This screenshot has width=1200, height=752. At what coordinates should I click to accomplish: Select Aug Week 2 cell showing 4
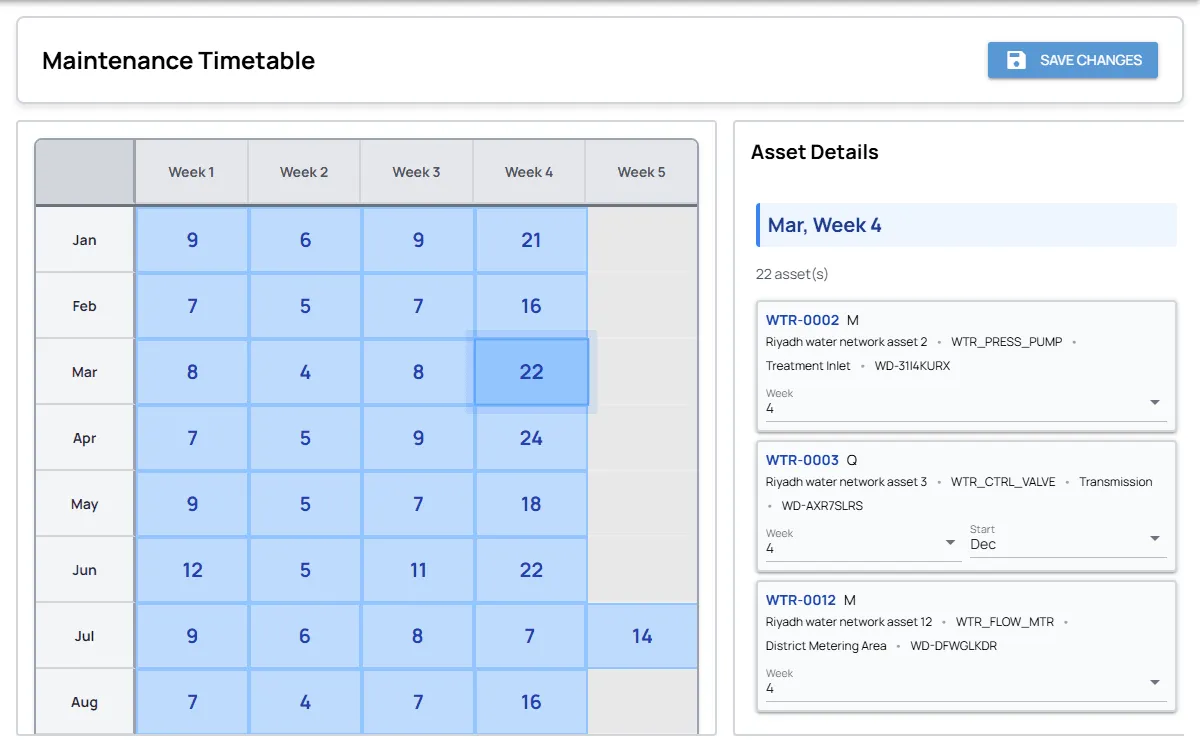tap(305, 702)
